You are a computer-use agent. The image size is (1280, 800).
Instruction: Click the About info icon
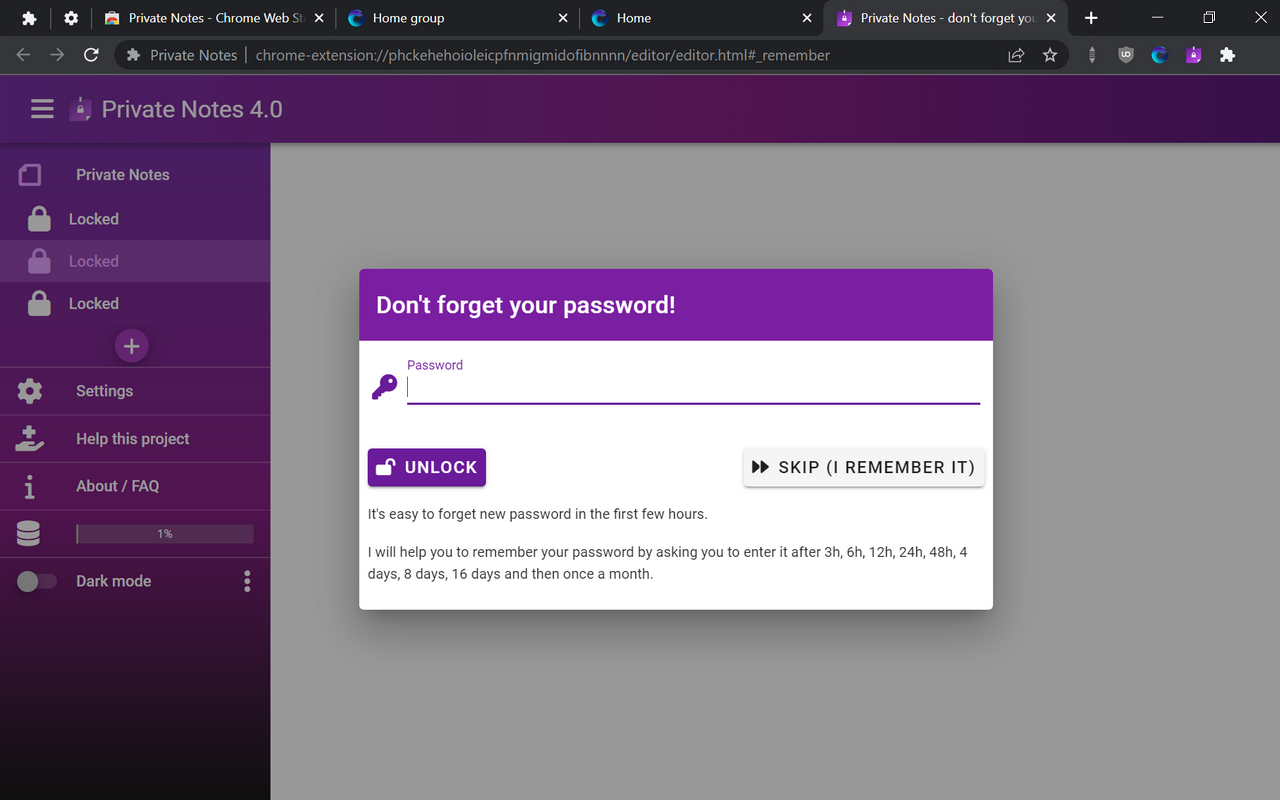(29, 486)
